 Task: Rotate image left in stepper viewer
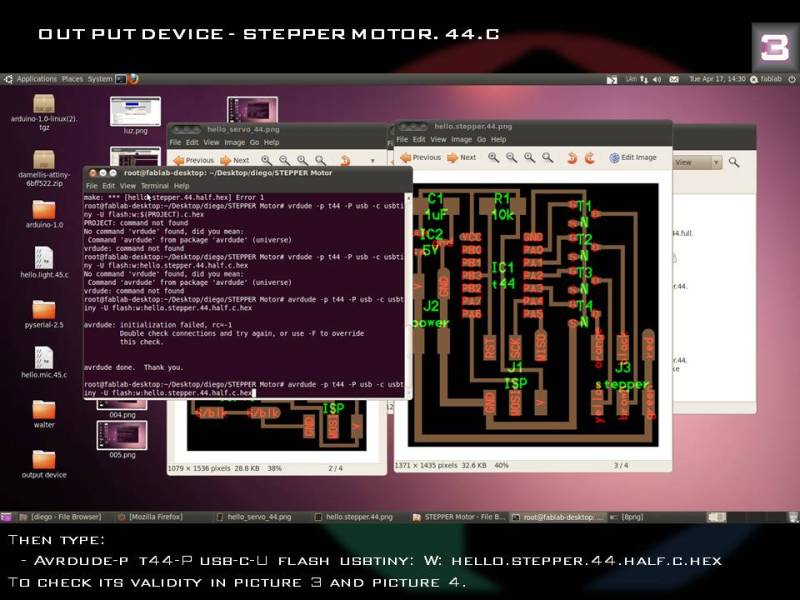[x=572, y=158]
